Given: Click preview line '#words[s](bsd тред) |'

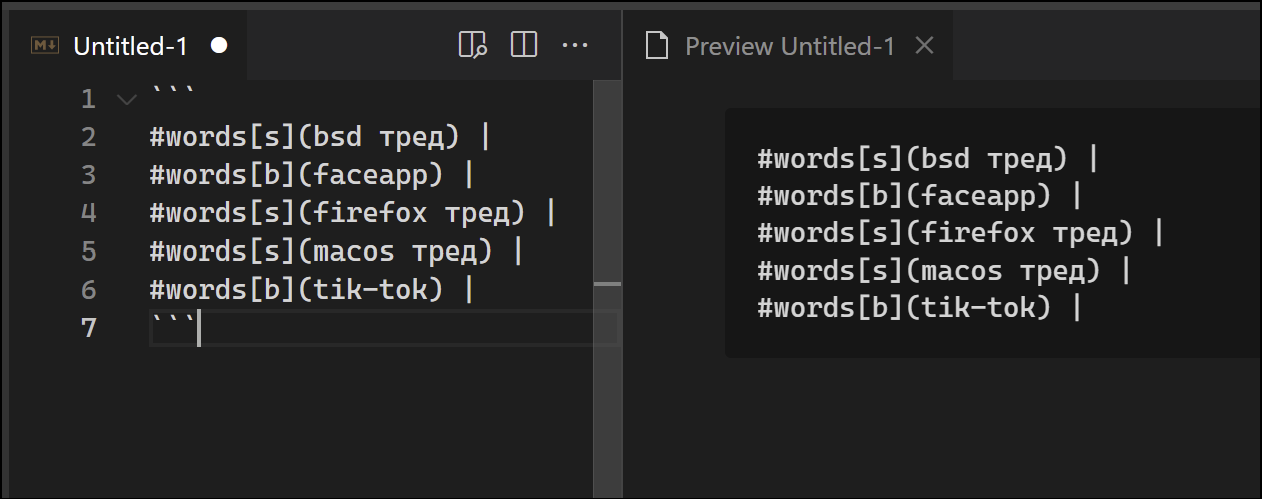Looking at the screenshot, I should (928, 158).
